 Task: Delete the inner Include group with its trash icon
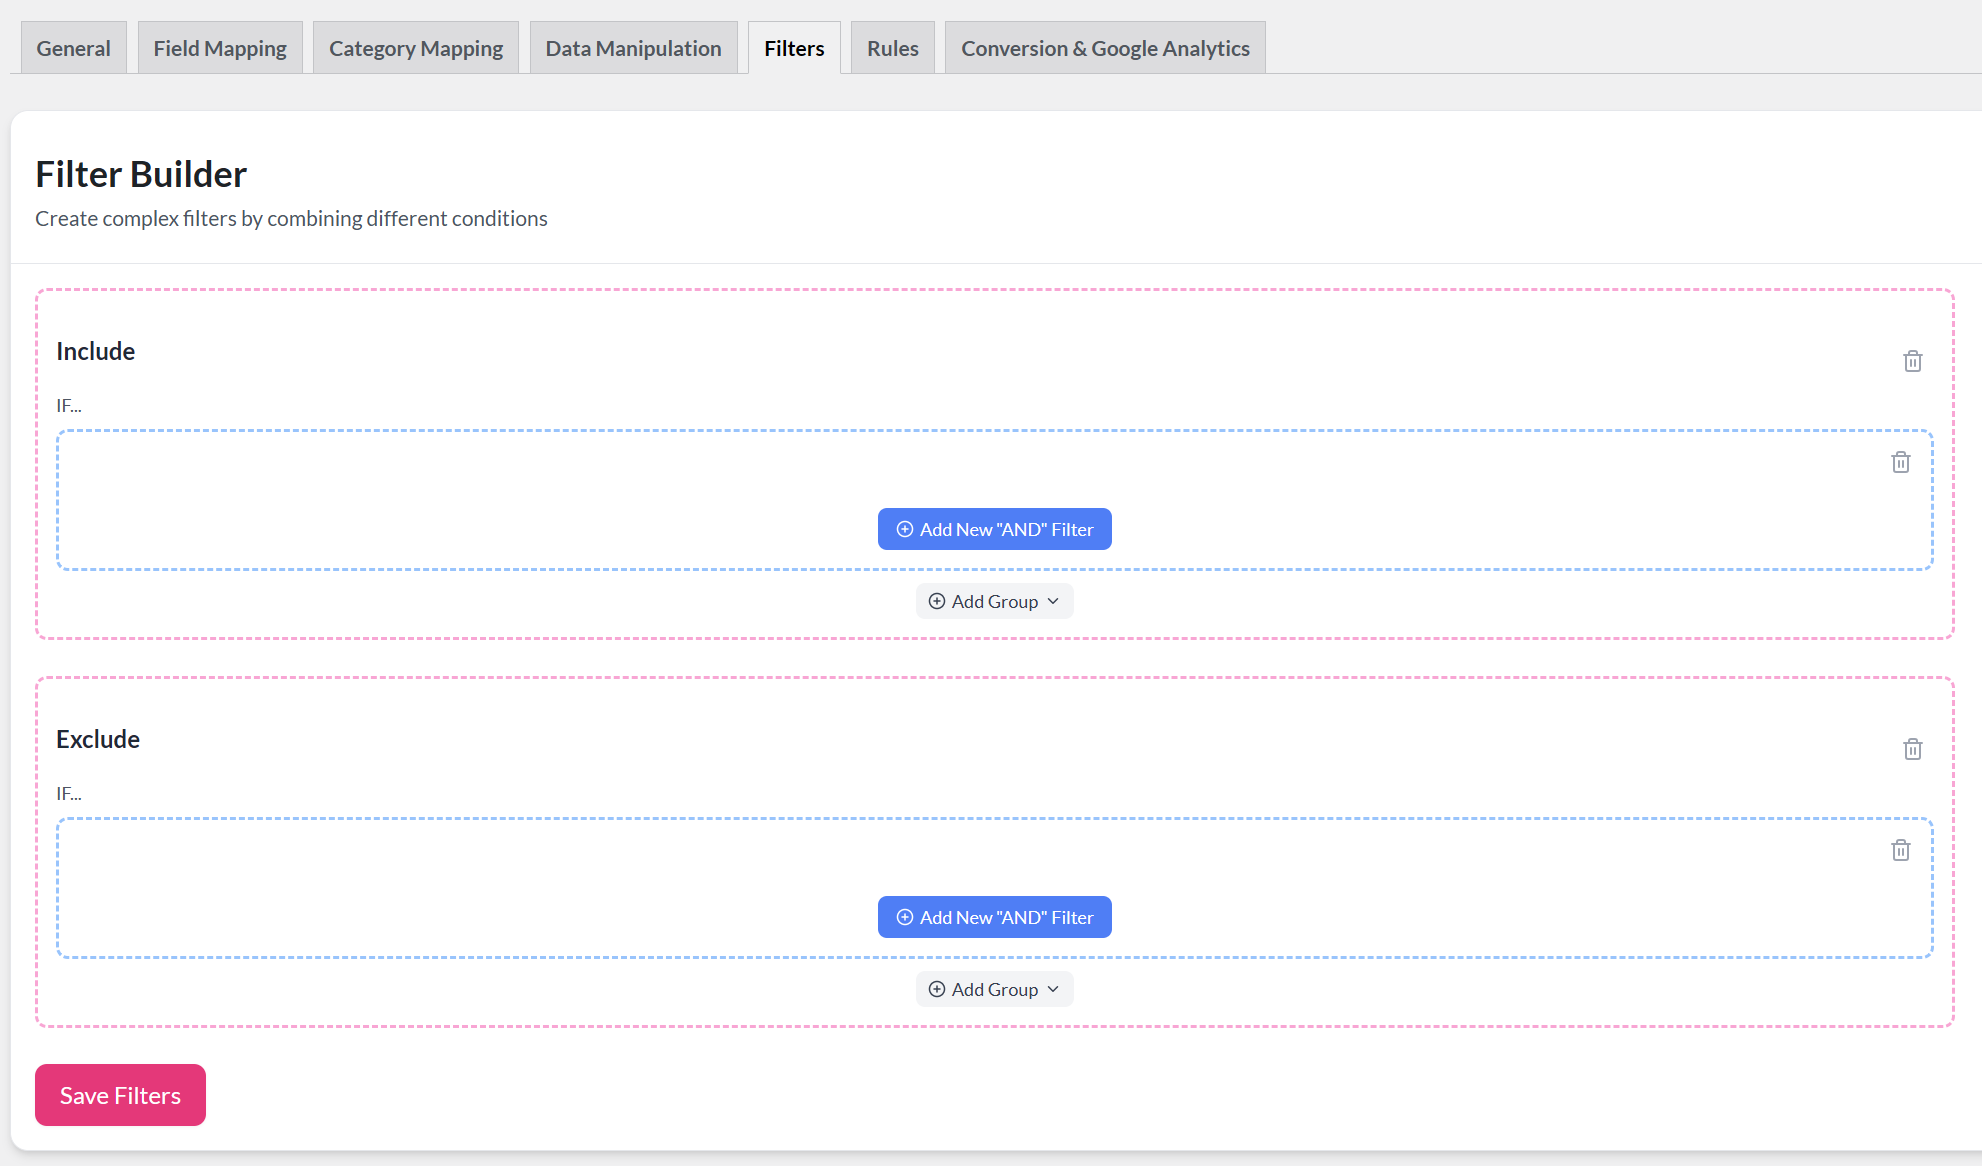click(1900, 462)
